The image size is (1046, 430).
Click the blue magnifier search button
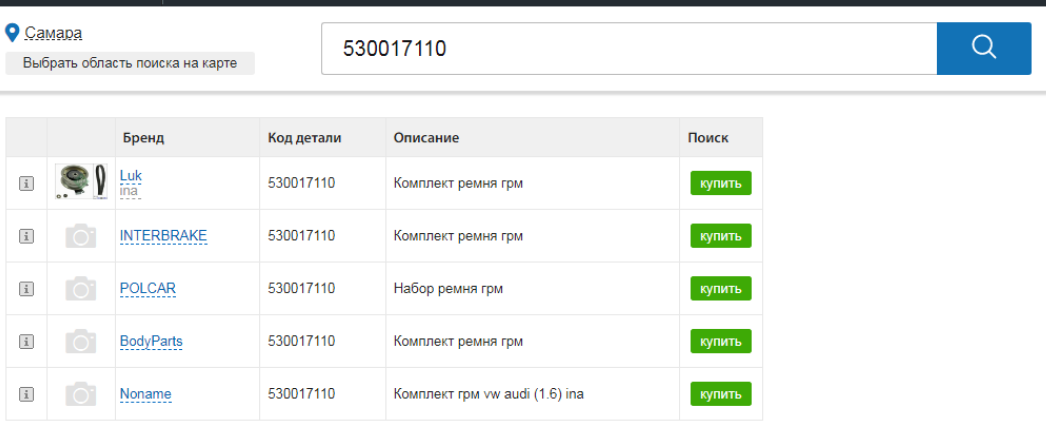984,49
